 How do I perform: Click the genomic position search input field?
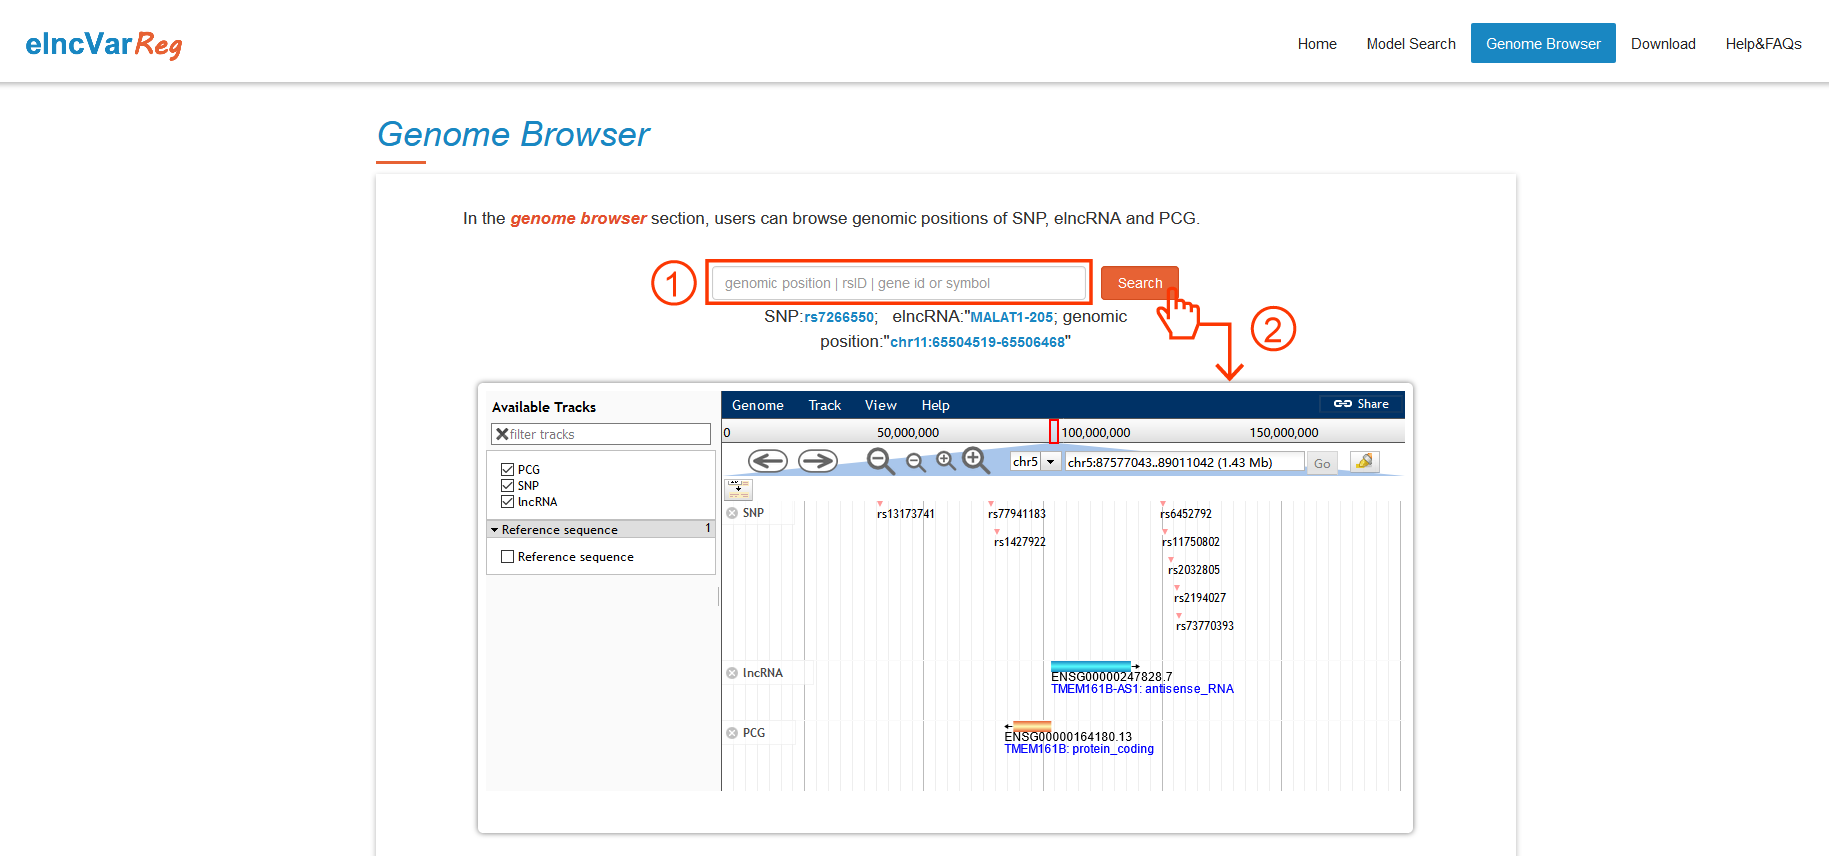point(897,283)
